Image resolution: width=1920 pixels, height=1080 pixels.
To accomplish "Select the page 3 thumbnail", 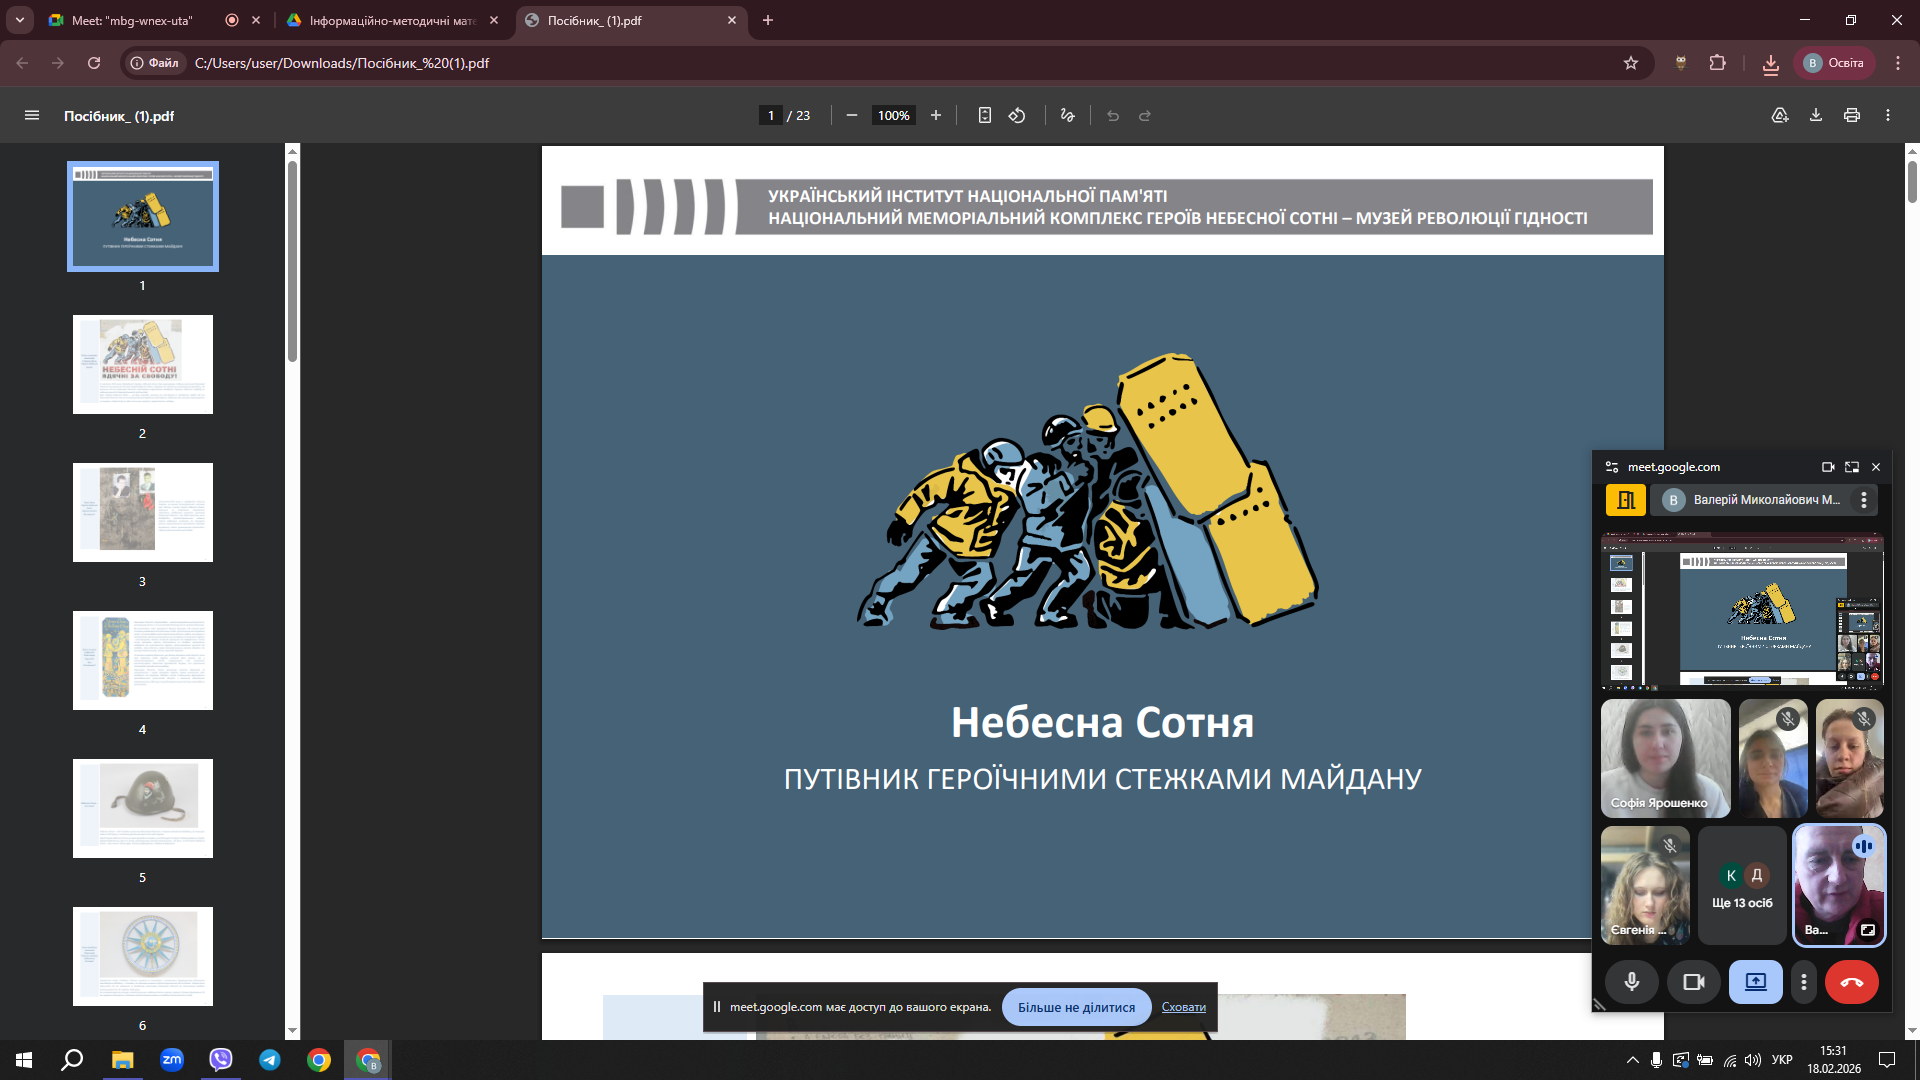I will tap(142, 512).
